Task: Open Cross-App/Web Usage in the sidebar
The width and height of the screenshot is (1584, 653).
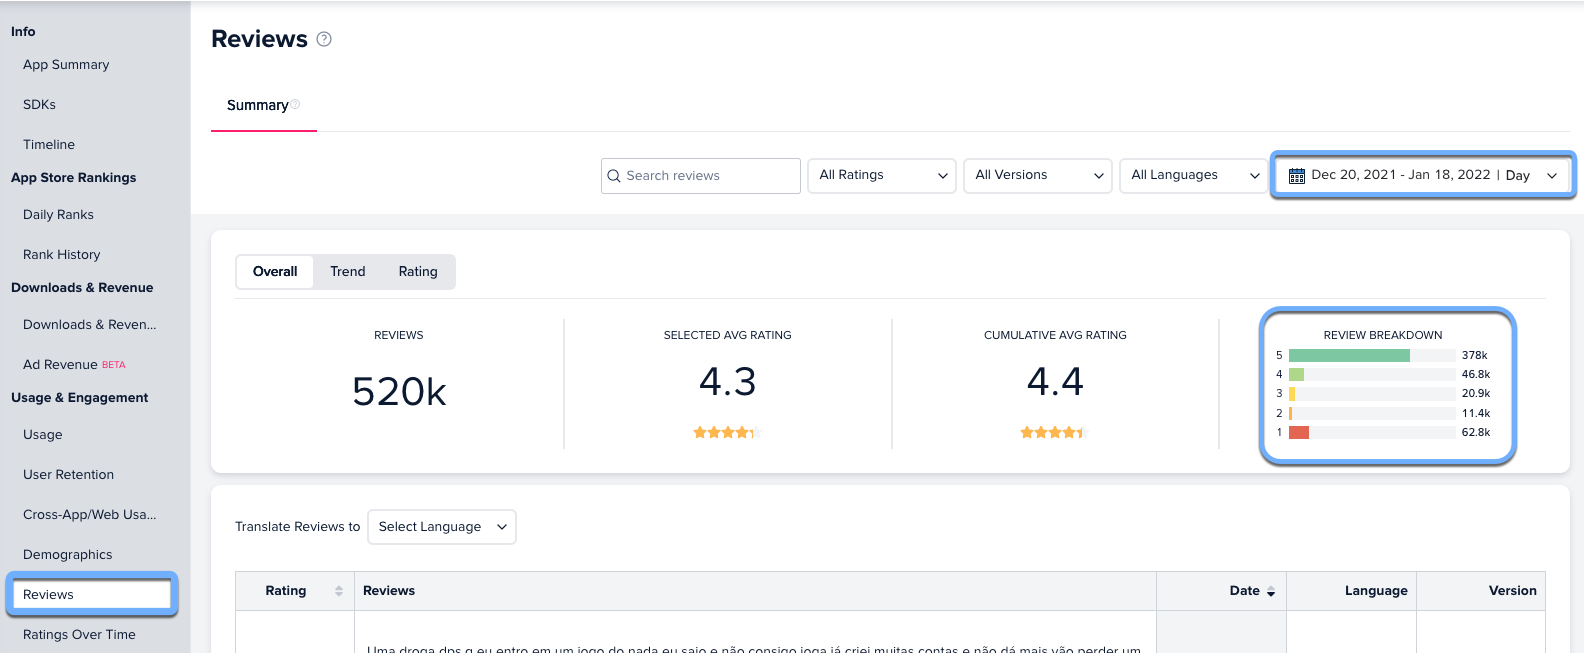Action: (x=90, y=514)
